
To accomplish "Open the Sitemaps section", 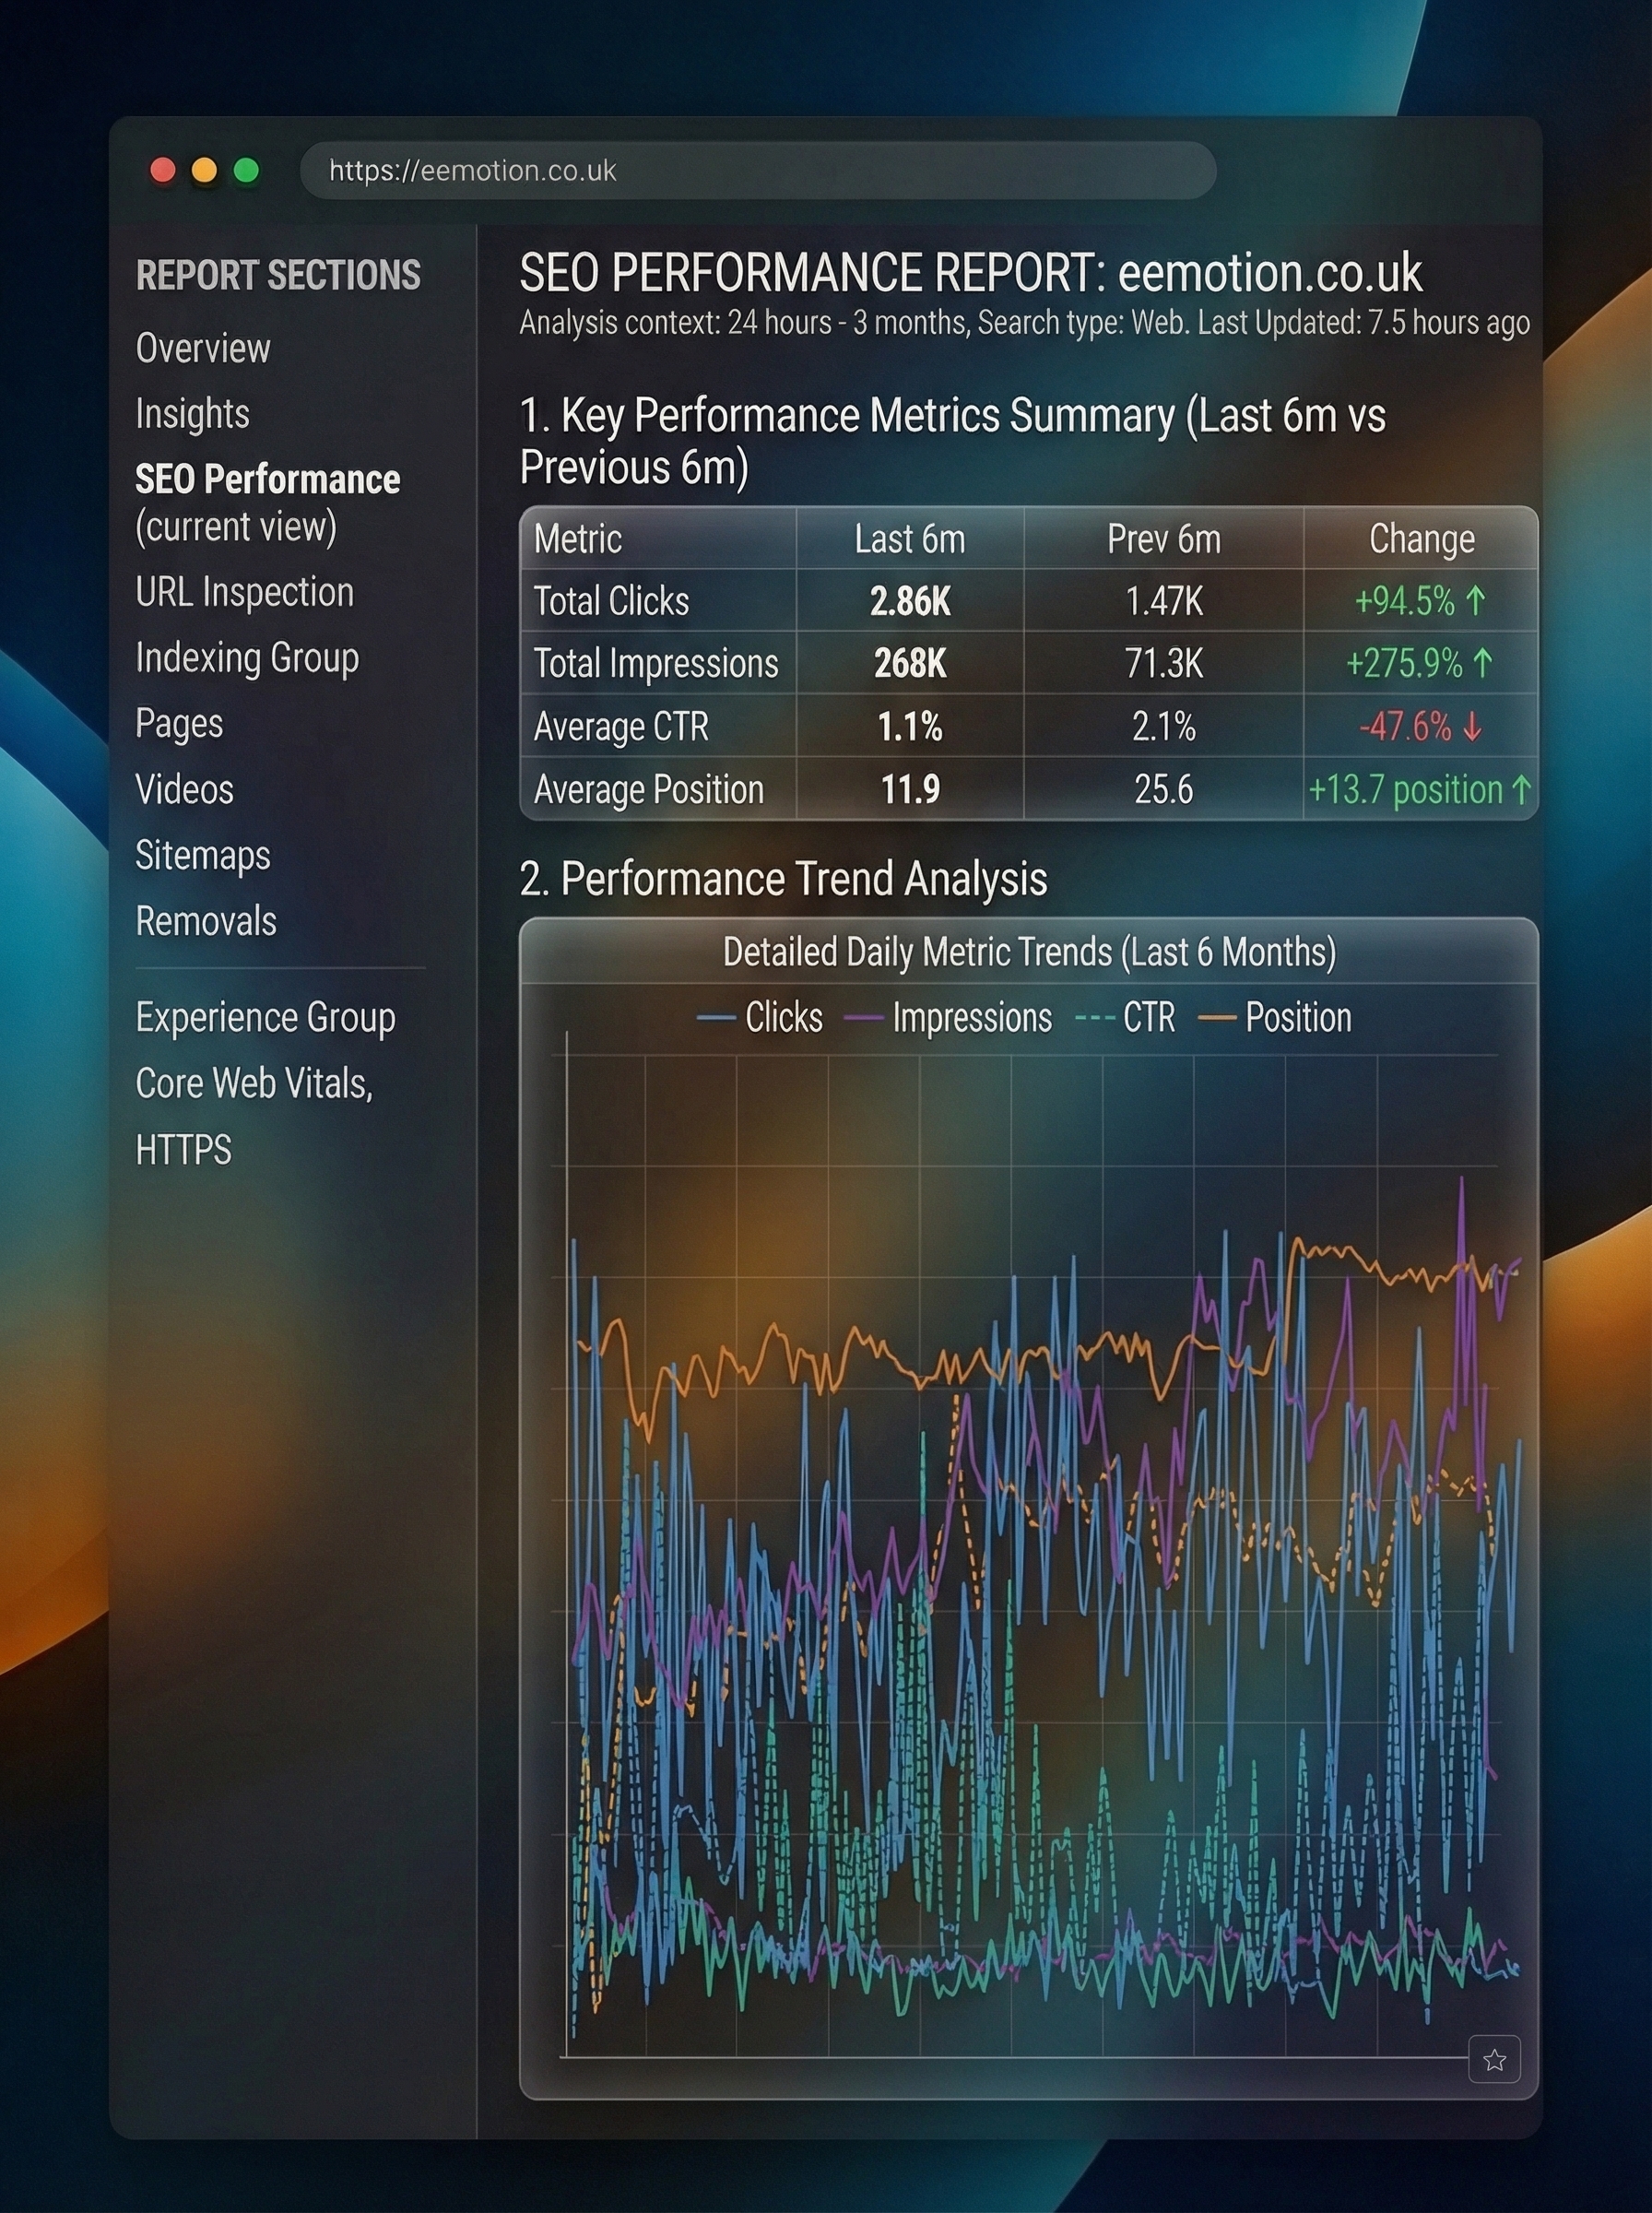I will tap(203, 855).
